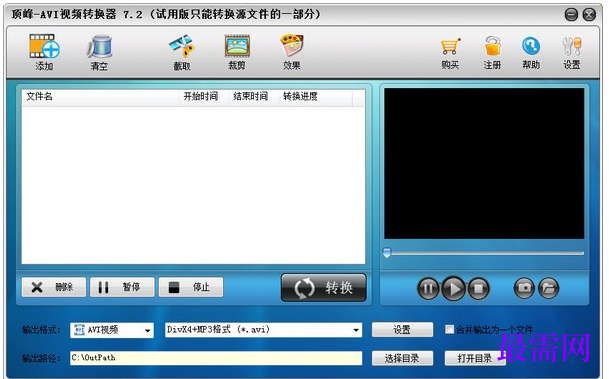The image size is (609, 379).
Task: Click the 删除 delete button
Action: click(54, 287)
